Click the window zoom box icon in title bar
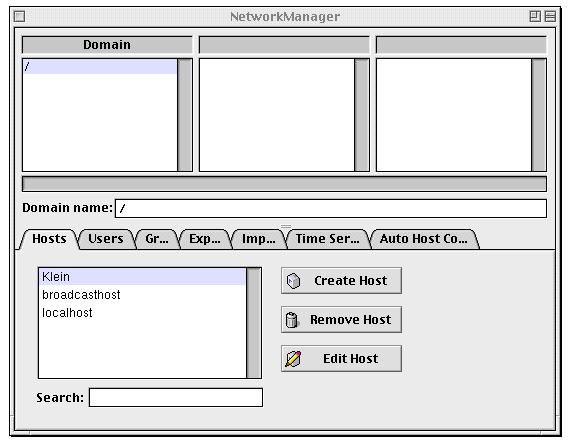 (x=535, y=16)
